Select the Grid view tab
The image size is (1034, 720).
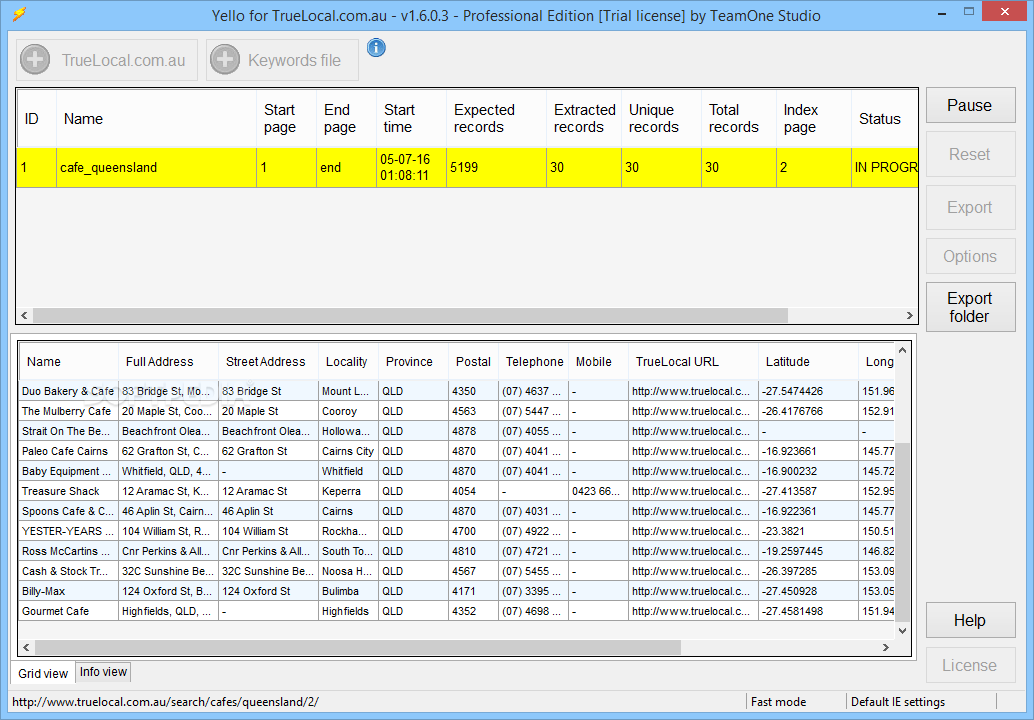tap(43, 673)
